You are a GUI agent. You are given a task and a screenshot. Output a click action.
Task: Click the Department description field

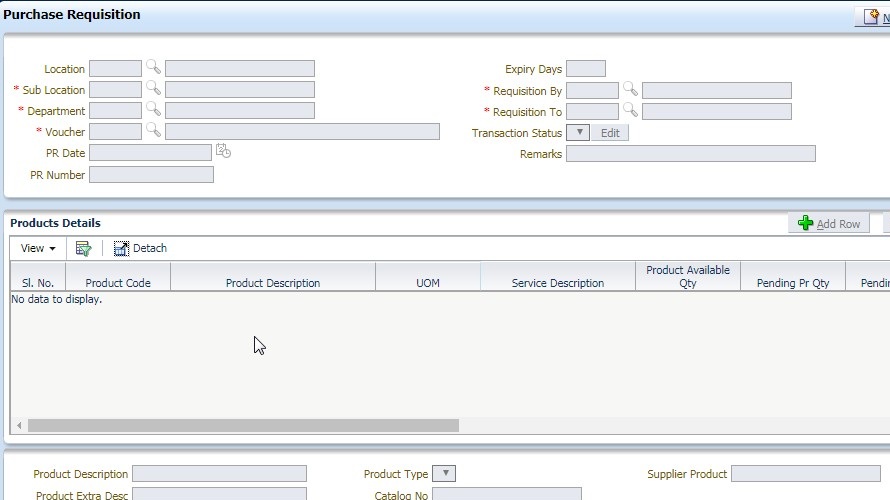point(240,111)
